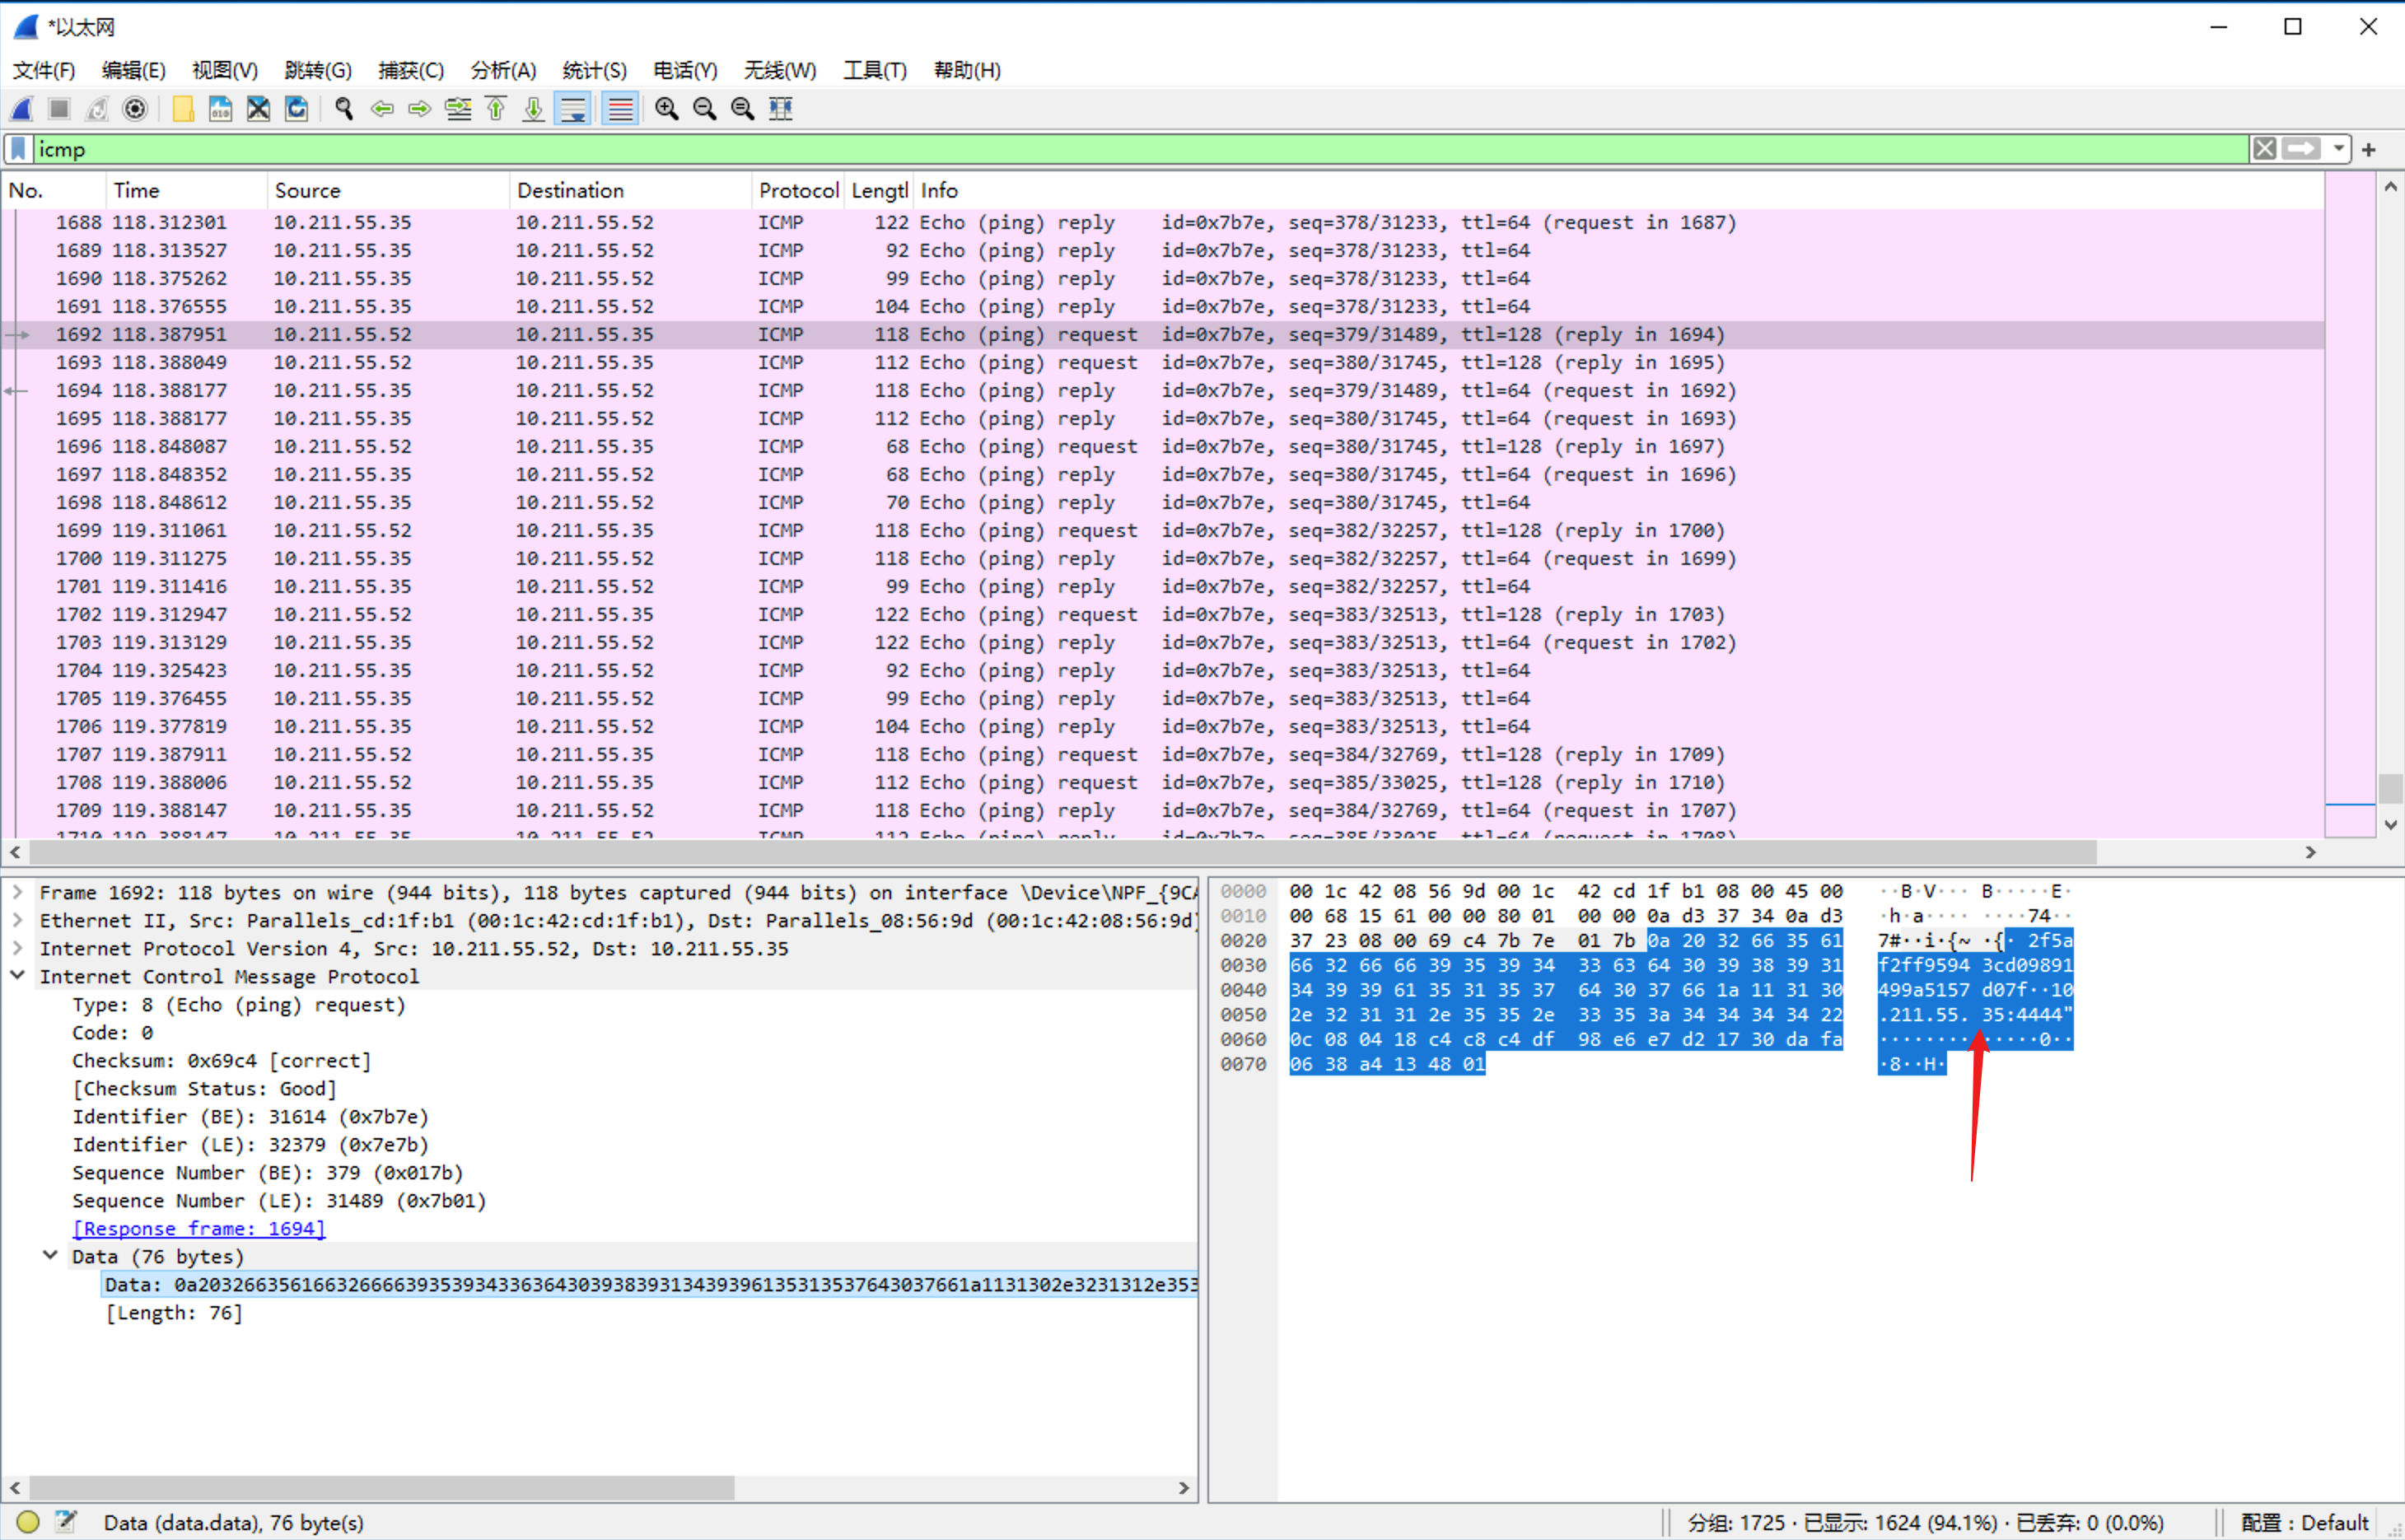This screenshot has height=1540, width=2405.
Task: Toggle auto-scroll during live capture
Action: [573, 108]
